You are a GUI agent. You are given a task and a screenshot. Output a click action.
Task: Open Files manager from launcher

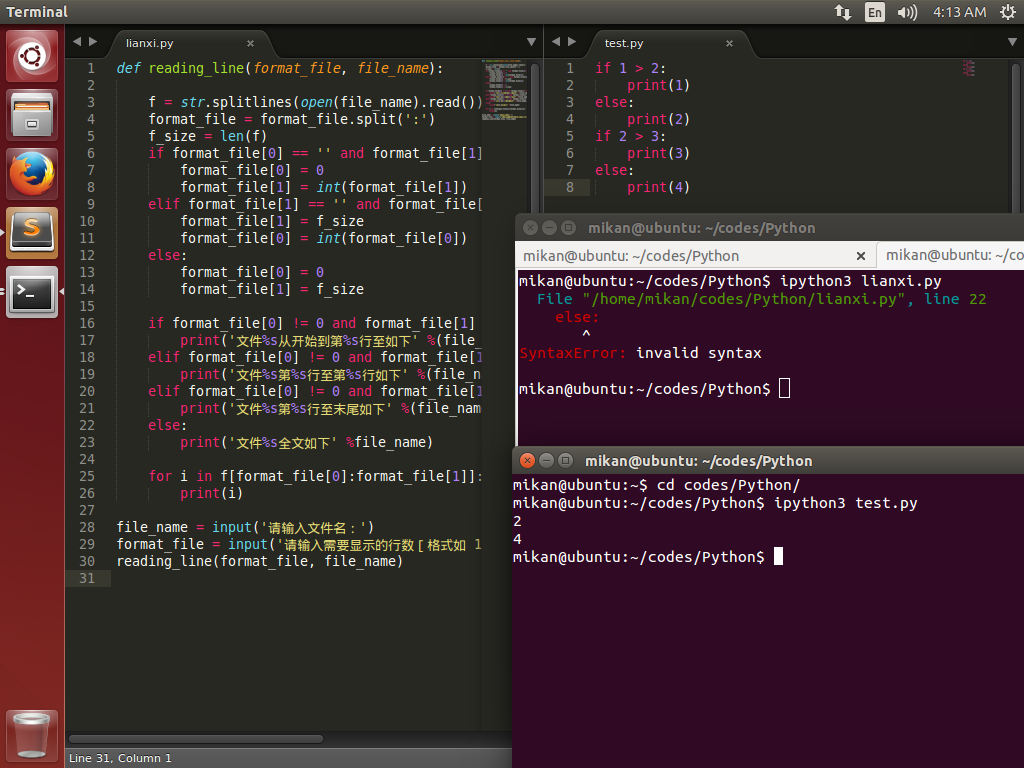click(33, 115)
